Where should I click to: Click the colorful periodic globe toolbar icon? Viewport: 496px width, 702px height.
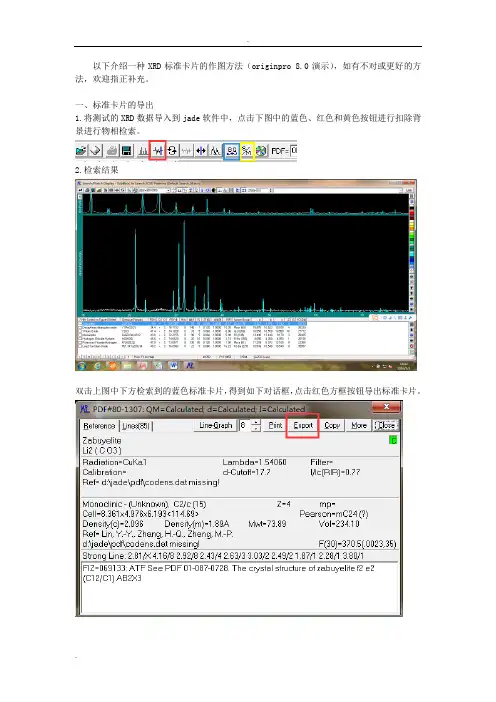[x=261, y=151]
